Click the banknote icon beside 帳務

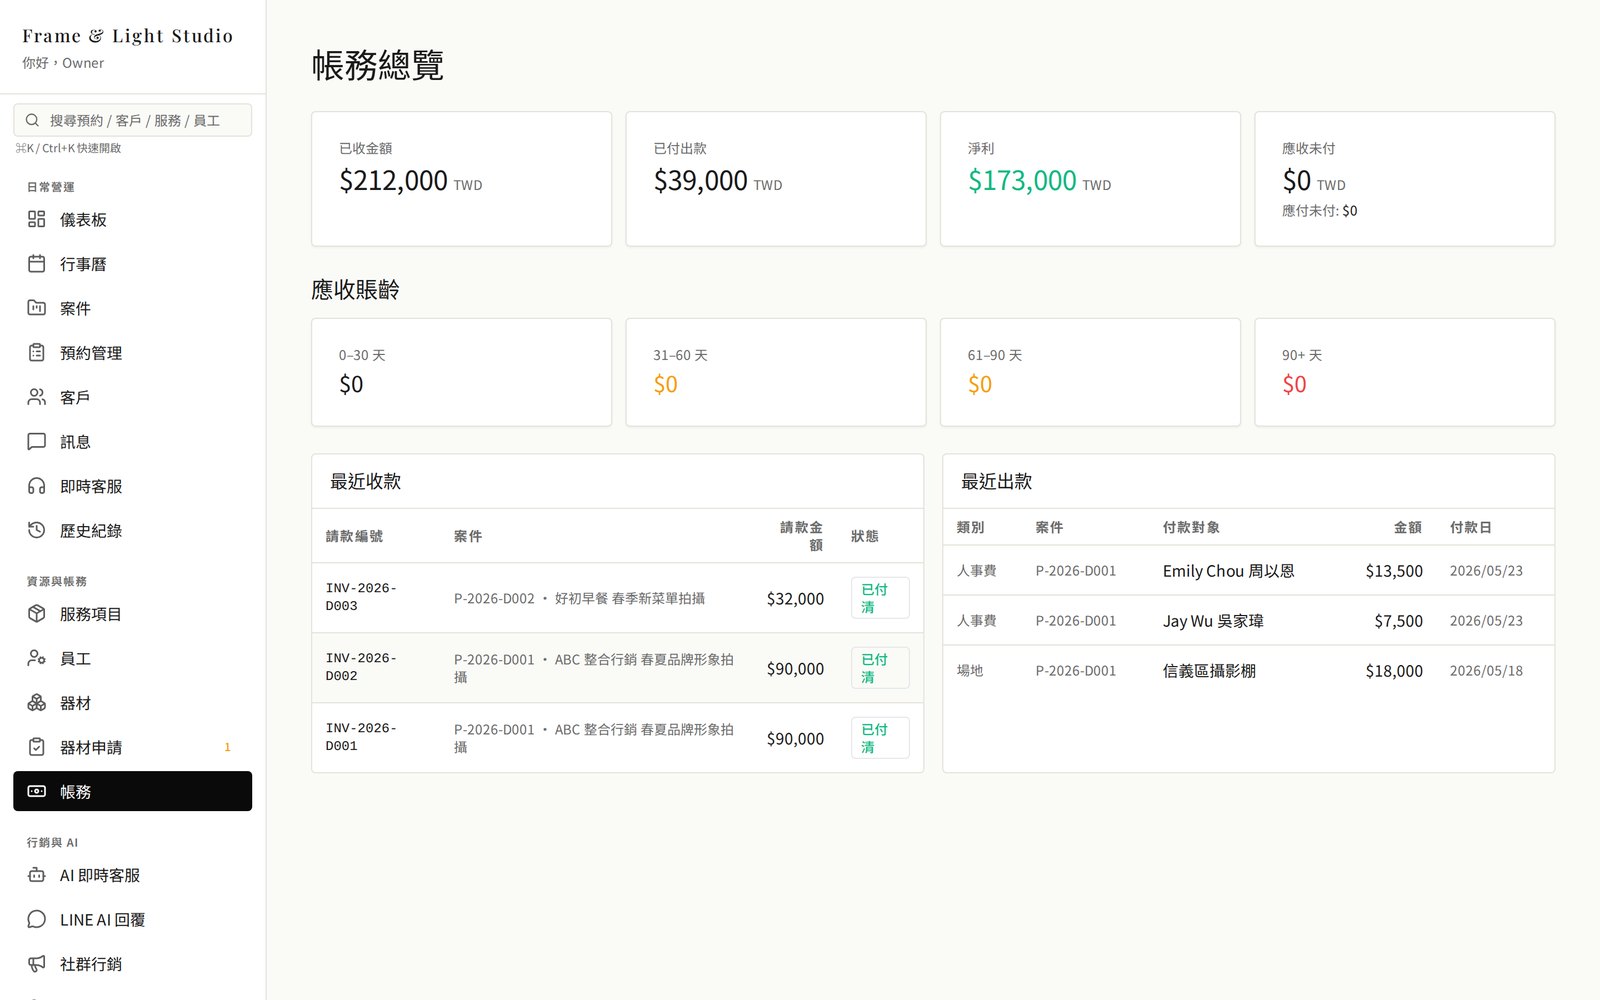37,791
